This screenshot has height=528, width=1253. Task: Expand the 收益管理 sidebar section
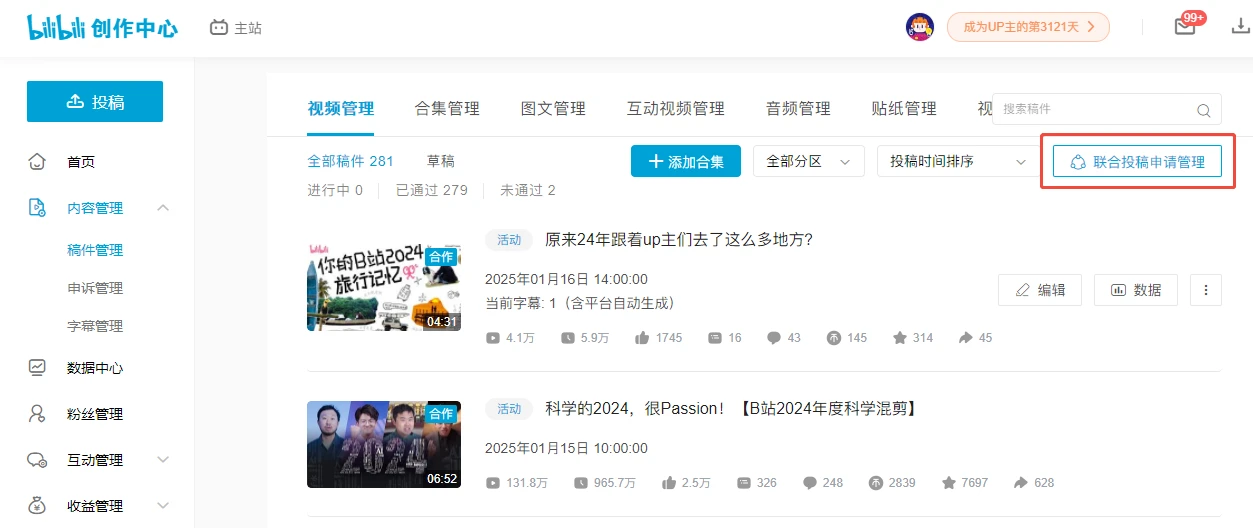(x=163, y=506)
